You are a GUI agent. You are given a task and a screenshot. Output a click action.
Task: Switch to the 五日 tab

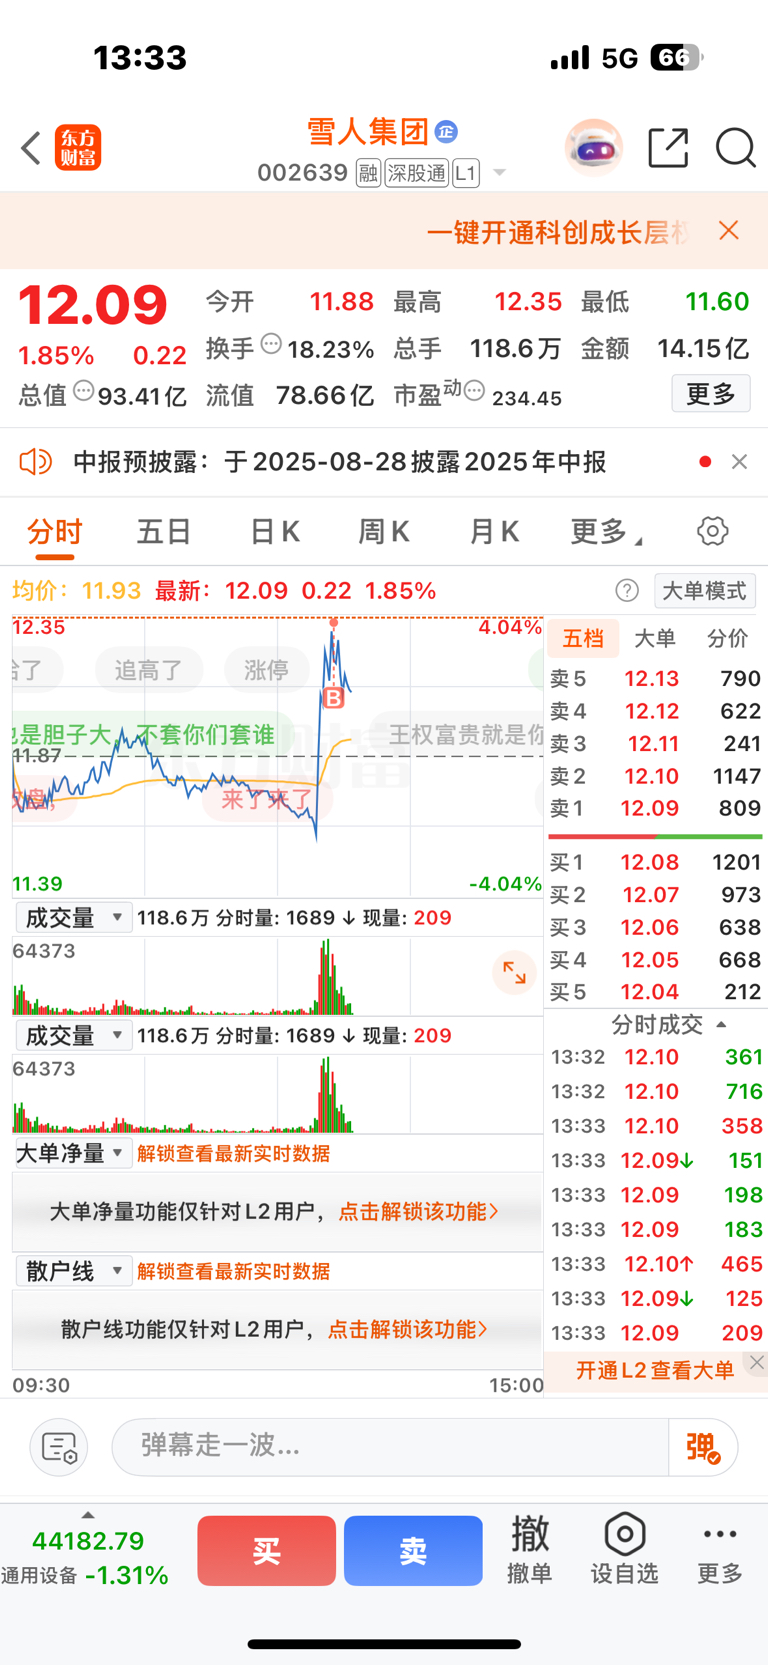(x=164, y=531)
